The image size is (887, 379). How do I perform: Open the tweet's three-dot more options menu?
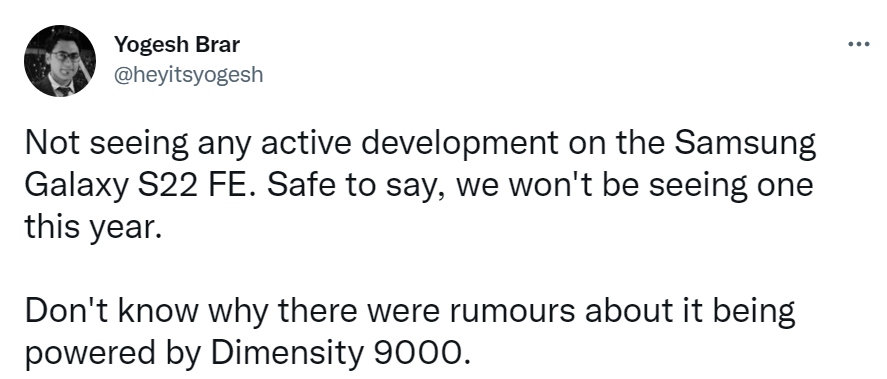coord(858,44)
